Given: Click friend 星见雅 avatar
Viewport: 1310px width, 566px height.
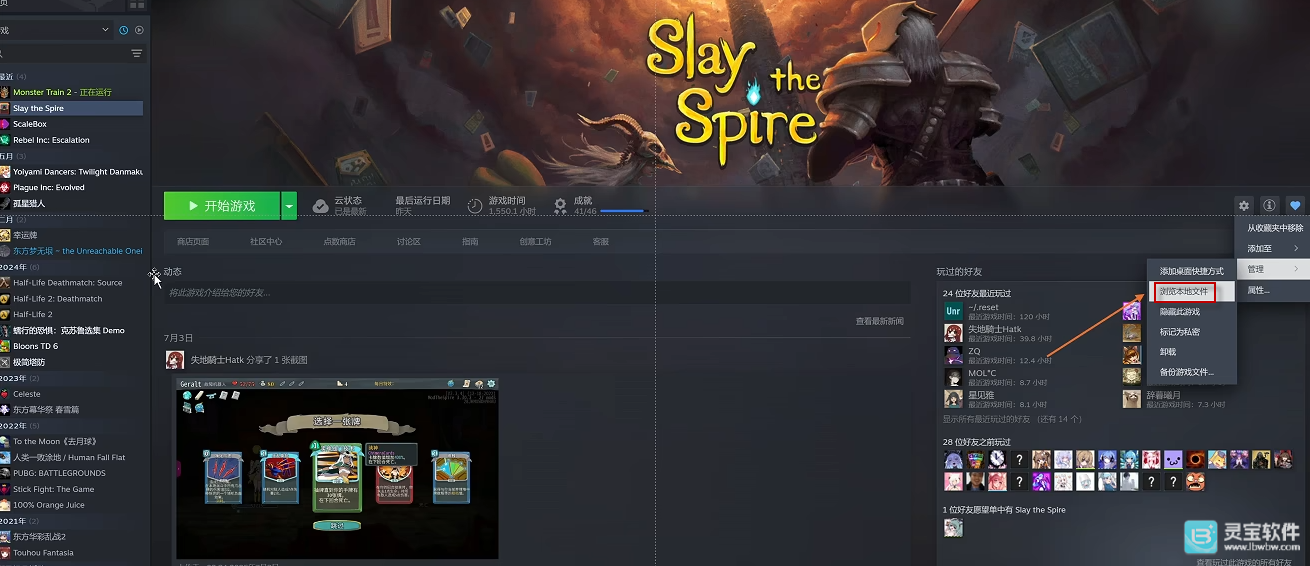Looking at the screenshot, I should [x=953, y=399].
